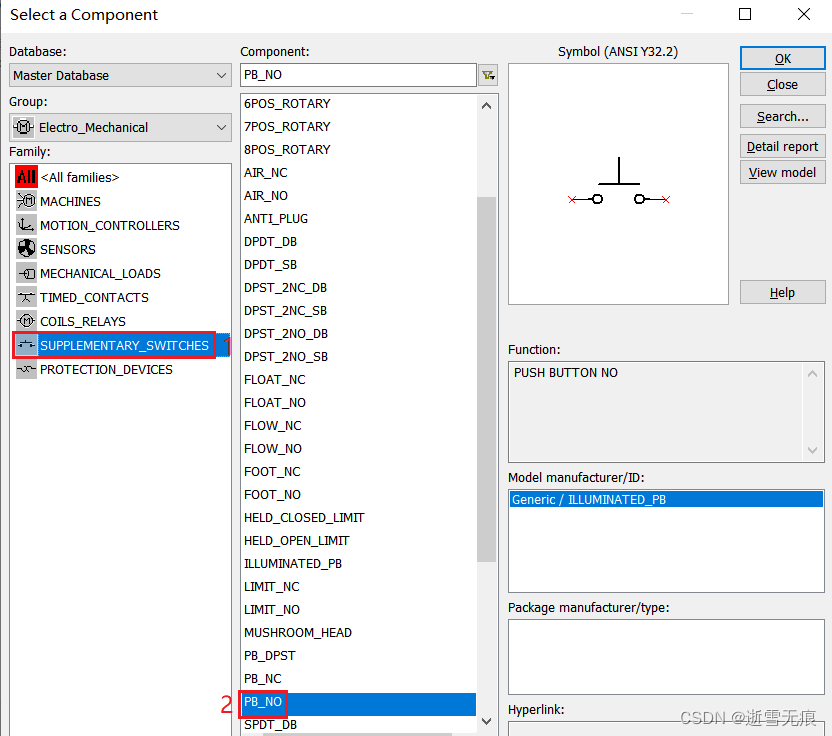Click the component list scrollbar down arrow

coord(487,720)
